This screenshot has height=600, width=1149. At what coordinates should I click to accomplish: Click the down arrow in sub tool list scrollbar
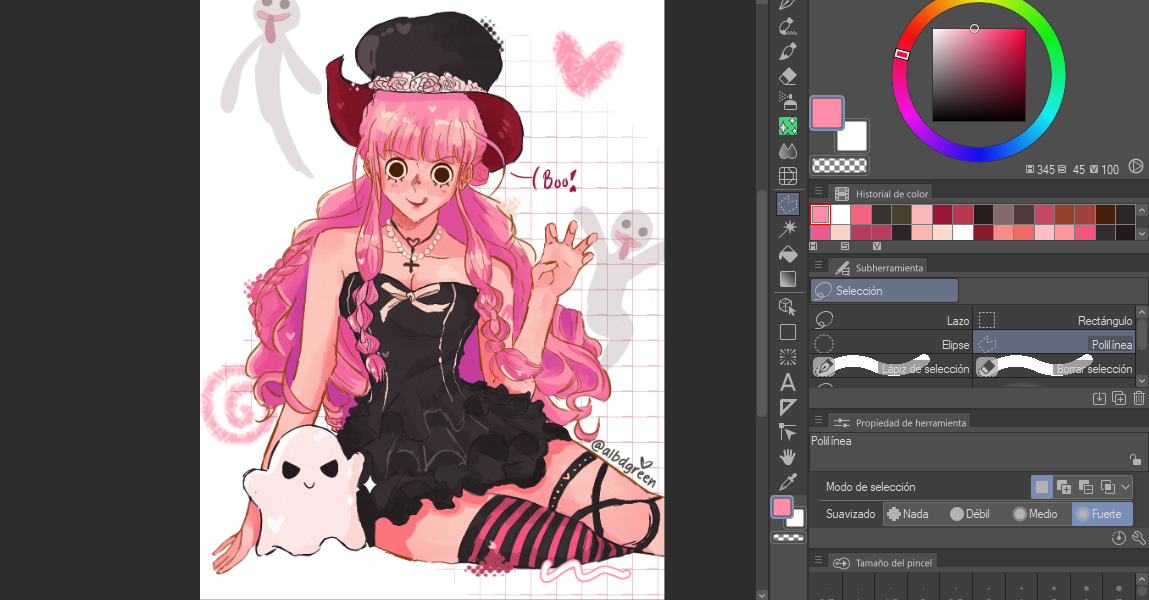pyautogui.click(x=1142, y=381)
